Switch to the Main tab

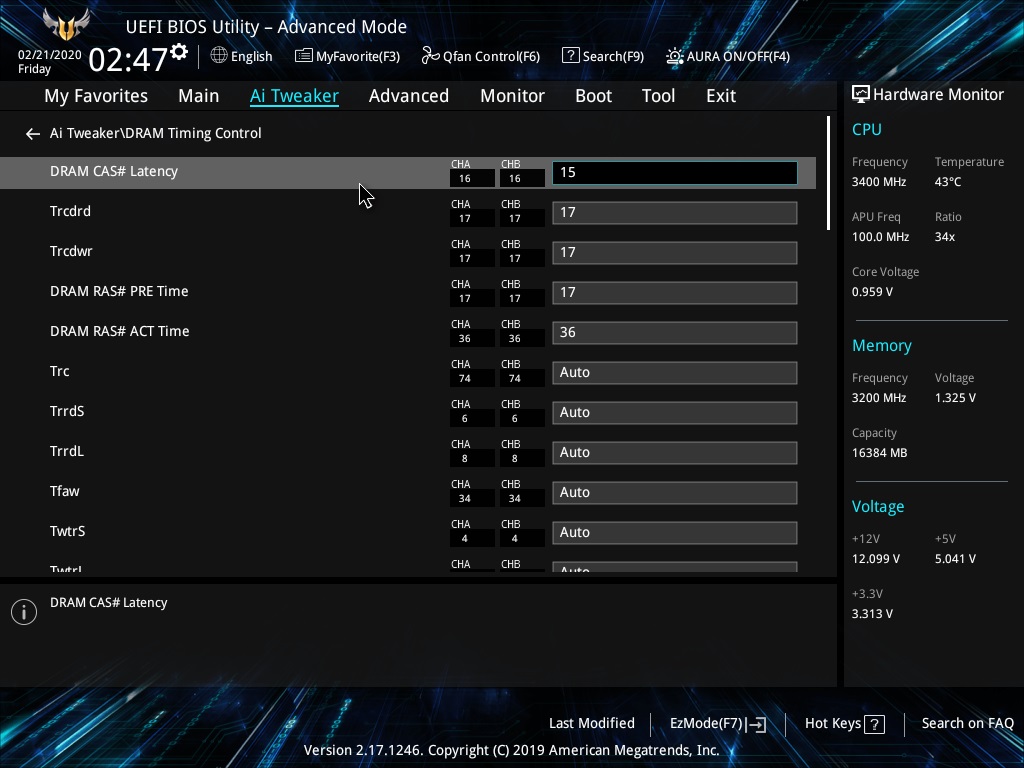(x=199, y=96)
